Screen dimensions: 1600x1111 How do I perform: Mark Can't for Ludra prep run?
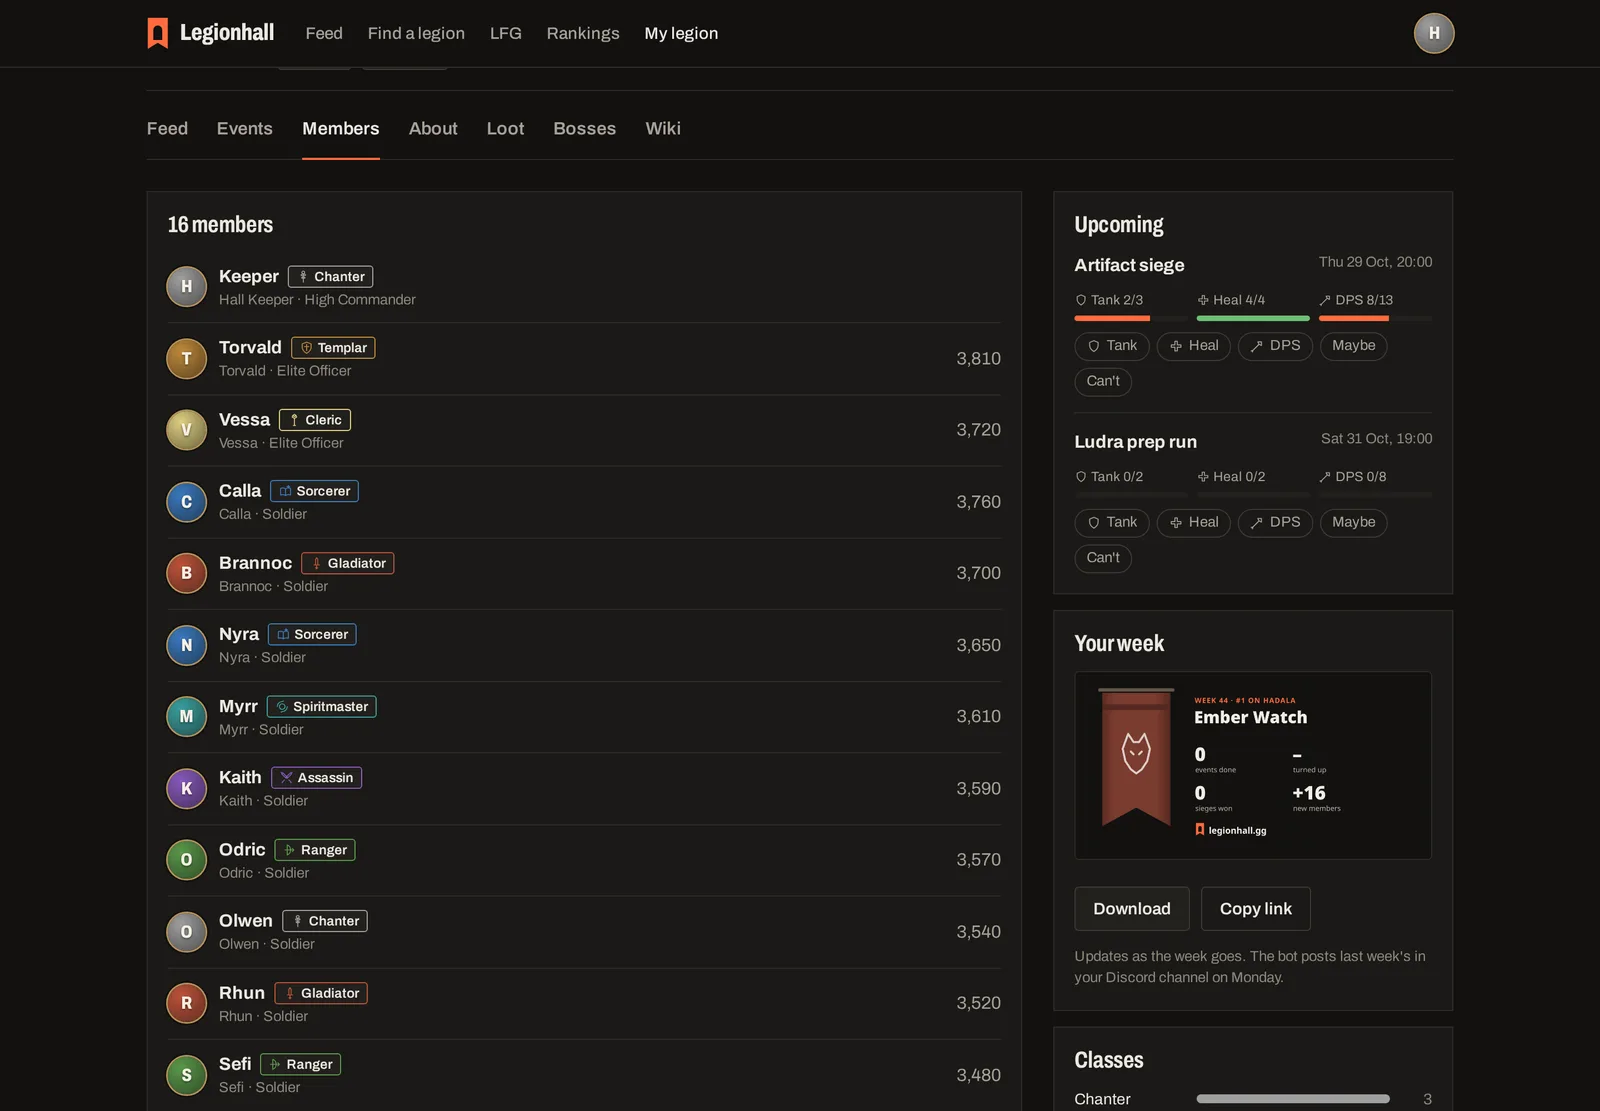pyautogui.click(x=1103, y=558)
